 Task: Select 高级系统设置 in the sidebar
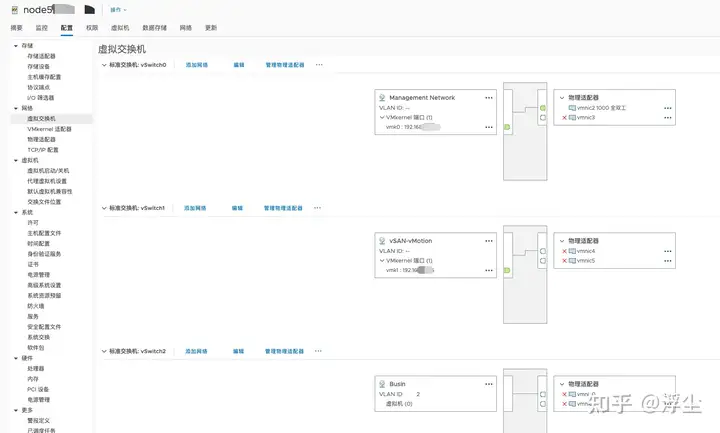[44, 286]
